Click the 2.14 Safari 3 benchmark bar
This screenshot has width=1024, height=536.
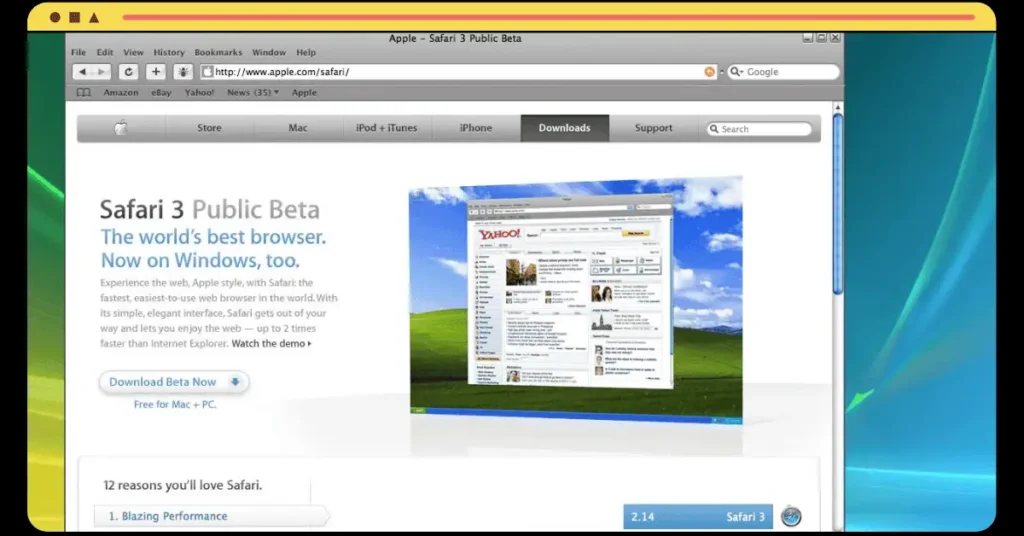tap(698, 516)
